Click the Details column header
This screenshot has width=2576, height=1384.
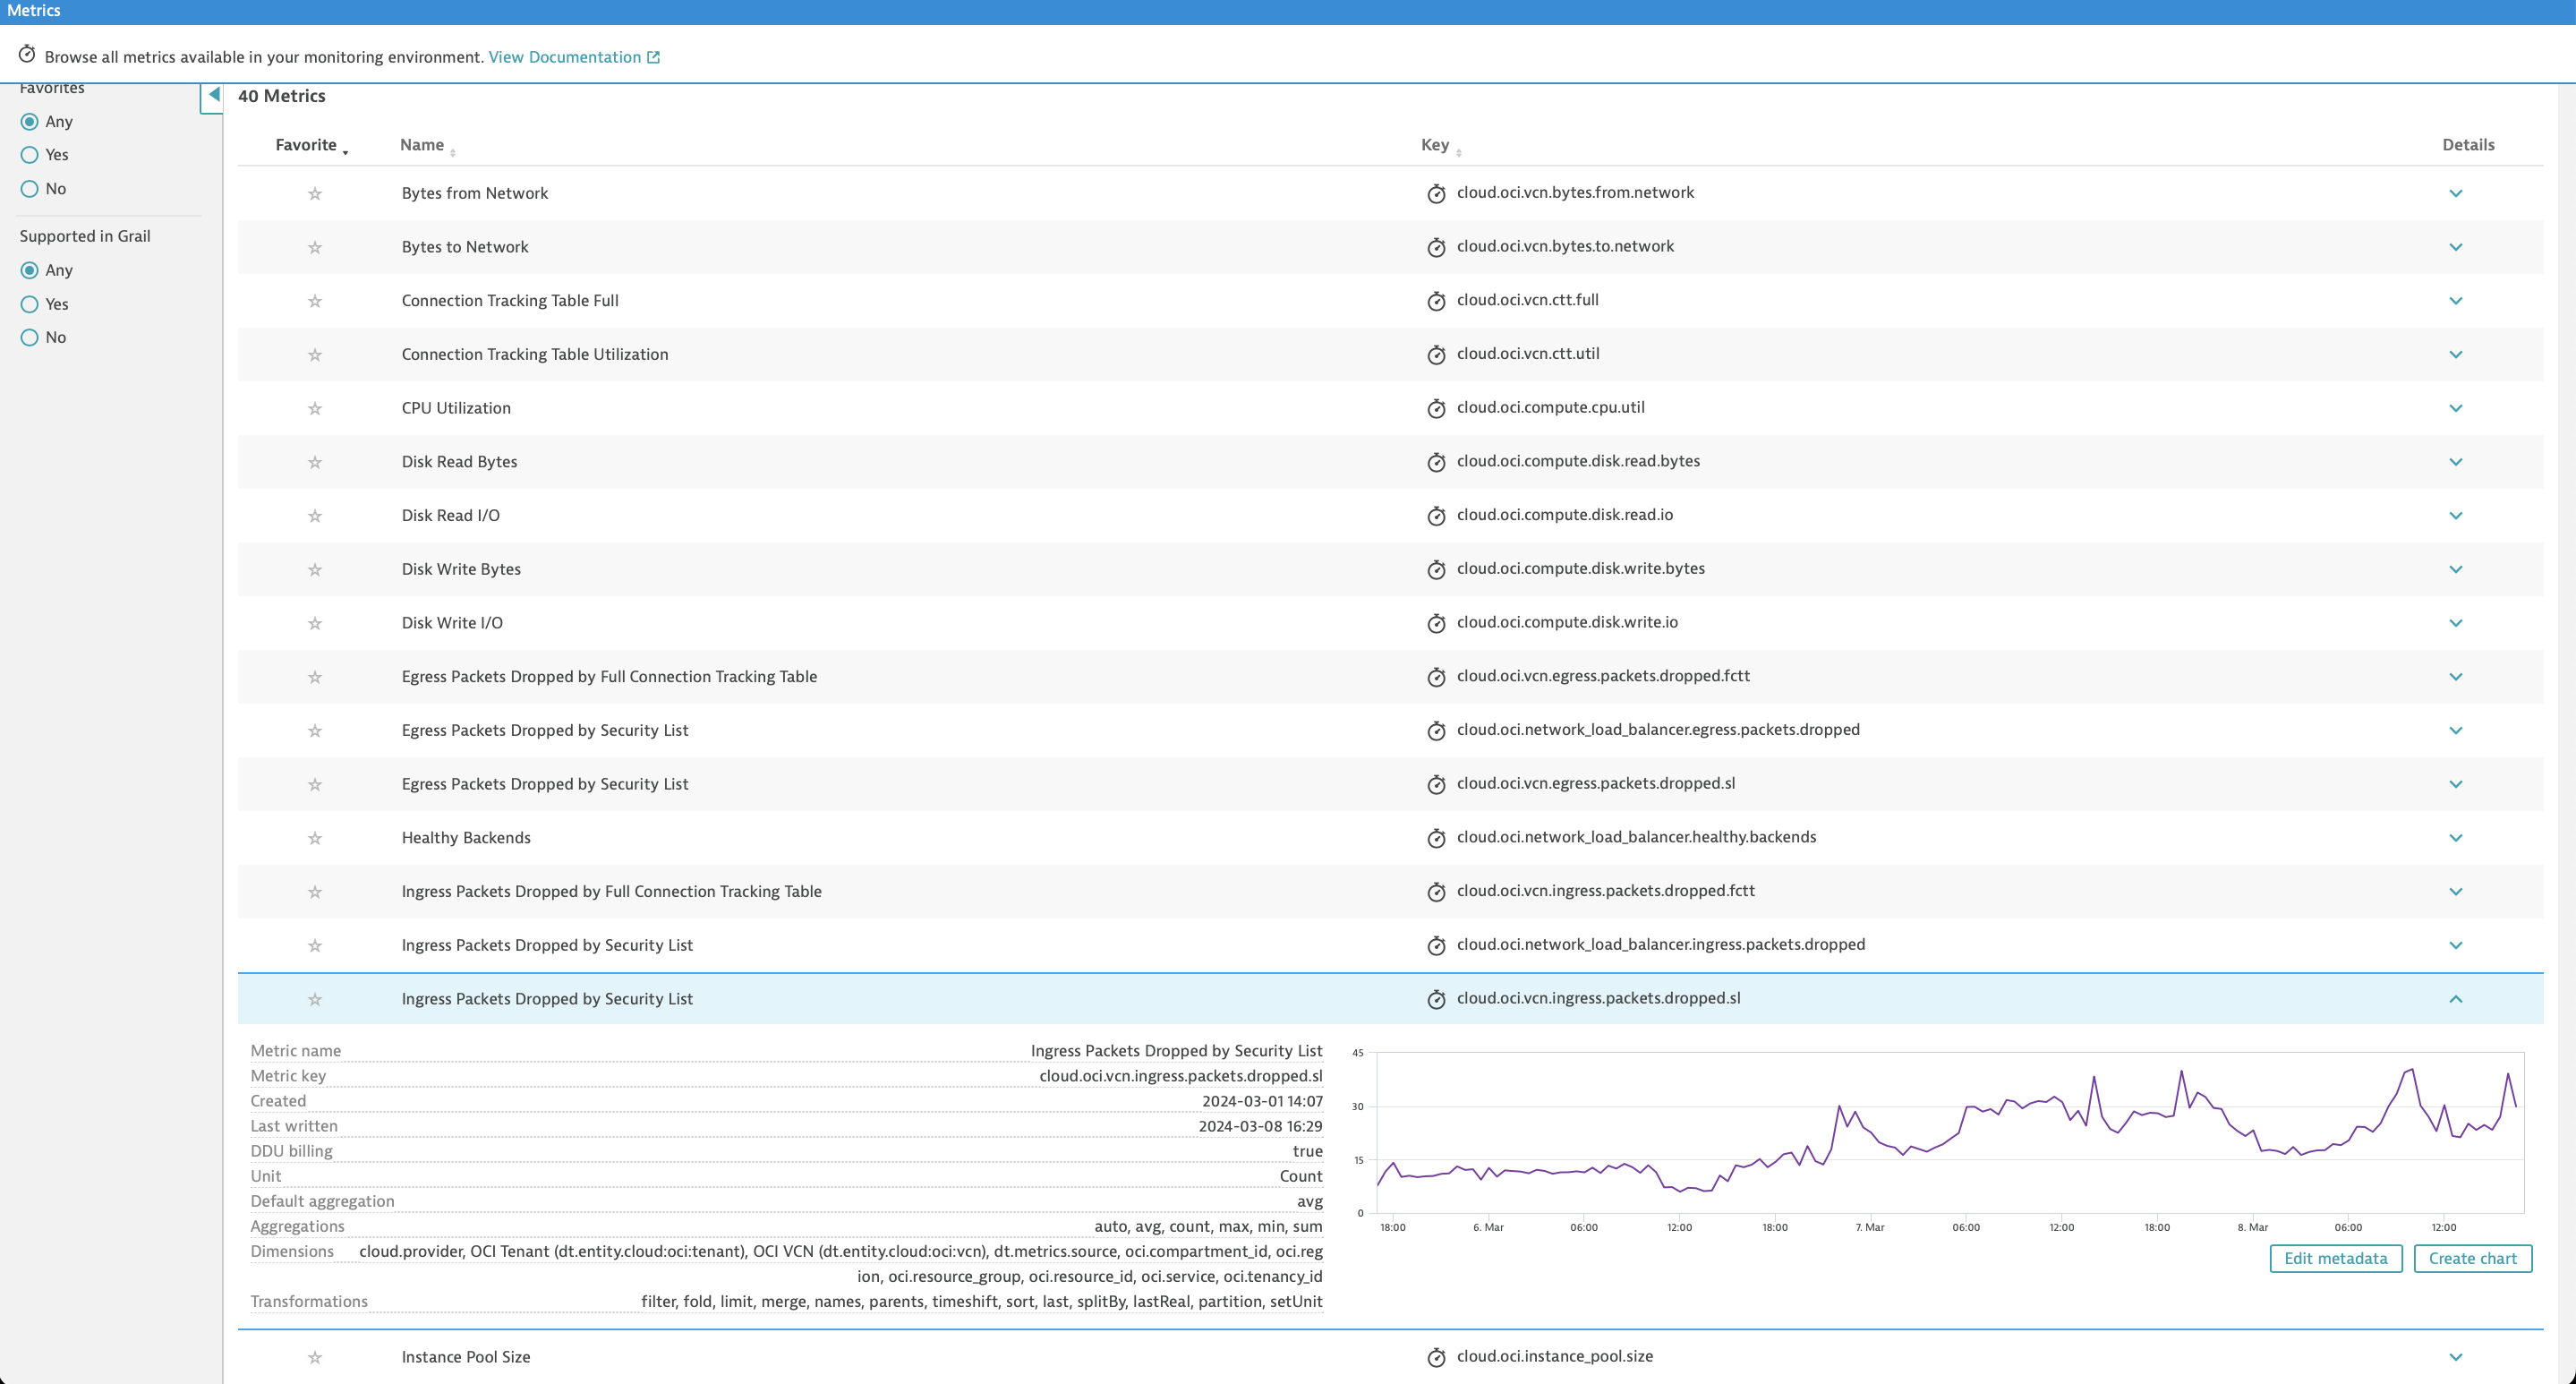[x=2468, y=145]
